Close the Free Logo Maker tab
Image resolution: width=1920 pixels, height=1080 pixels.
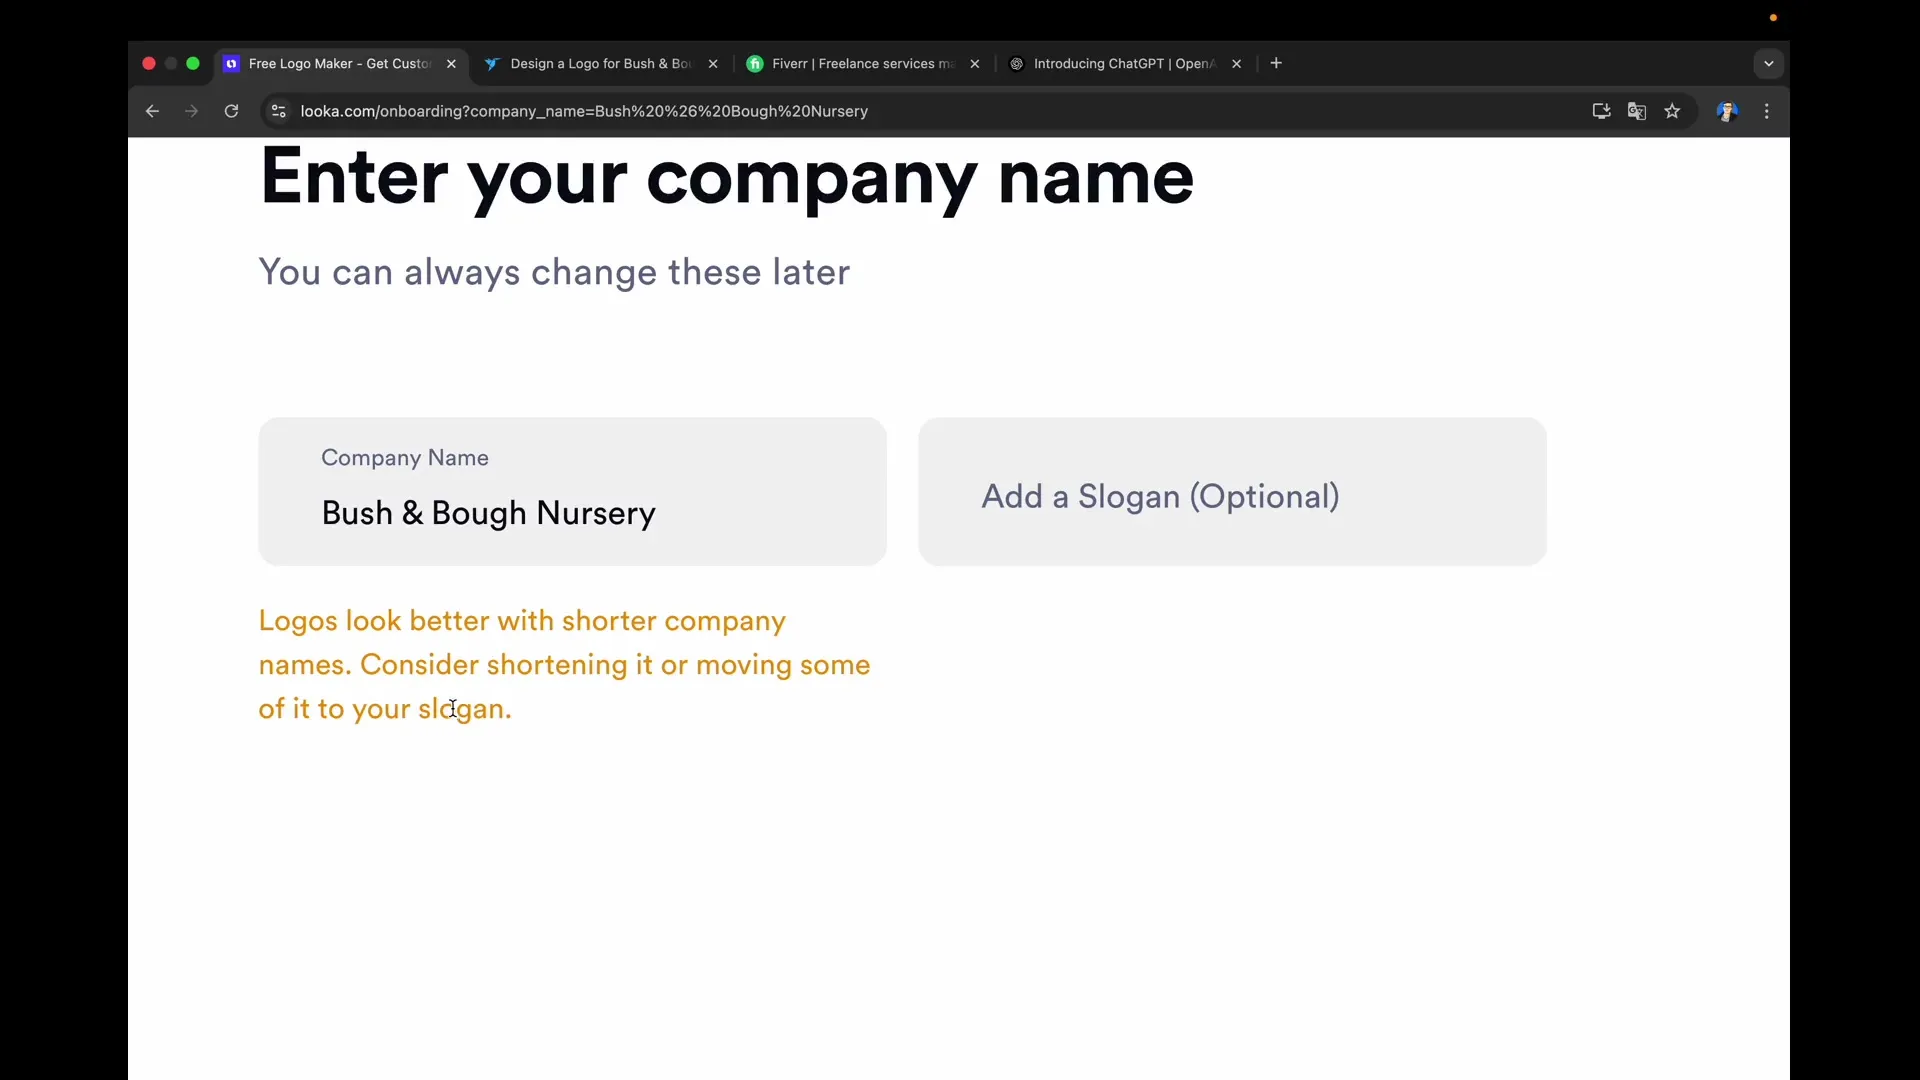pos(451,64)
